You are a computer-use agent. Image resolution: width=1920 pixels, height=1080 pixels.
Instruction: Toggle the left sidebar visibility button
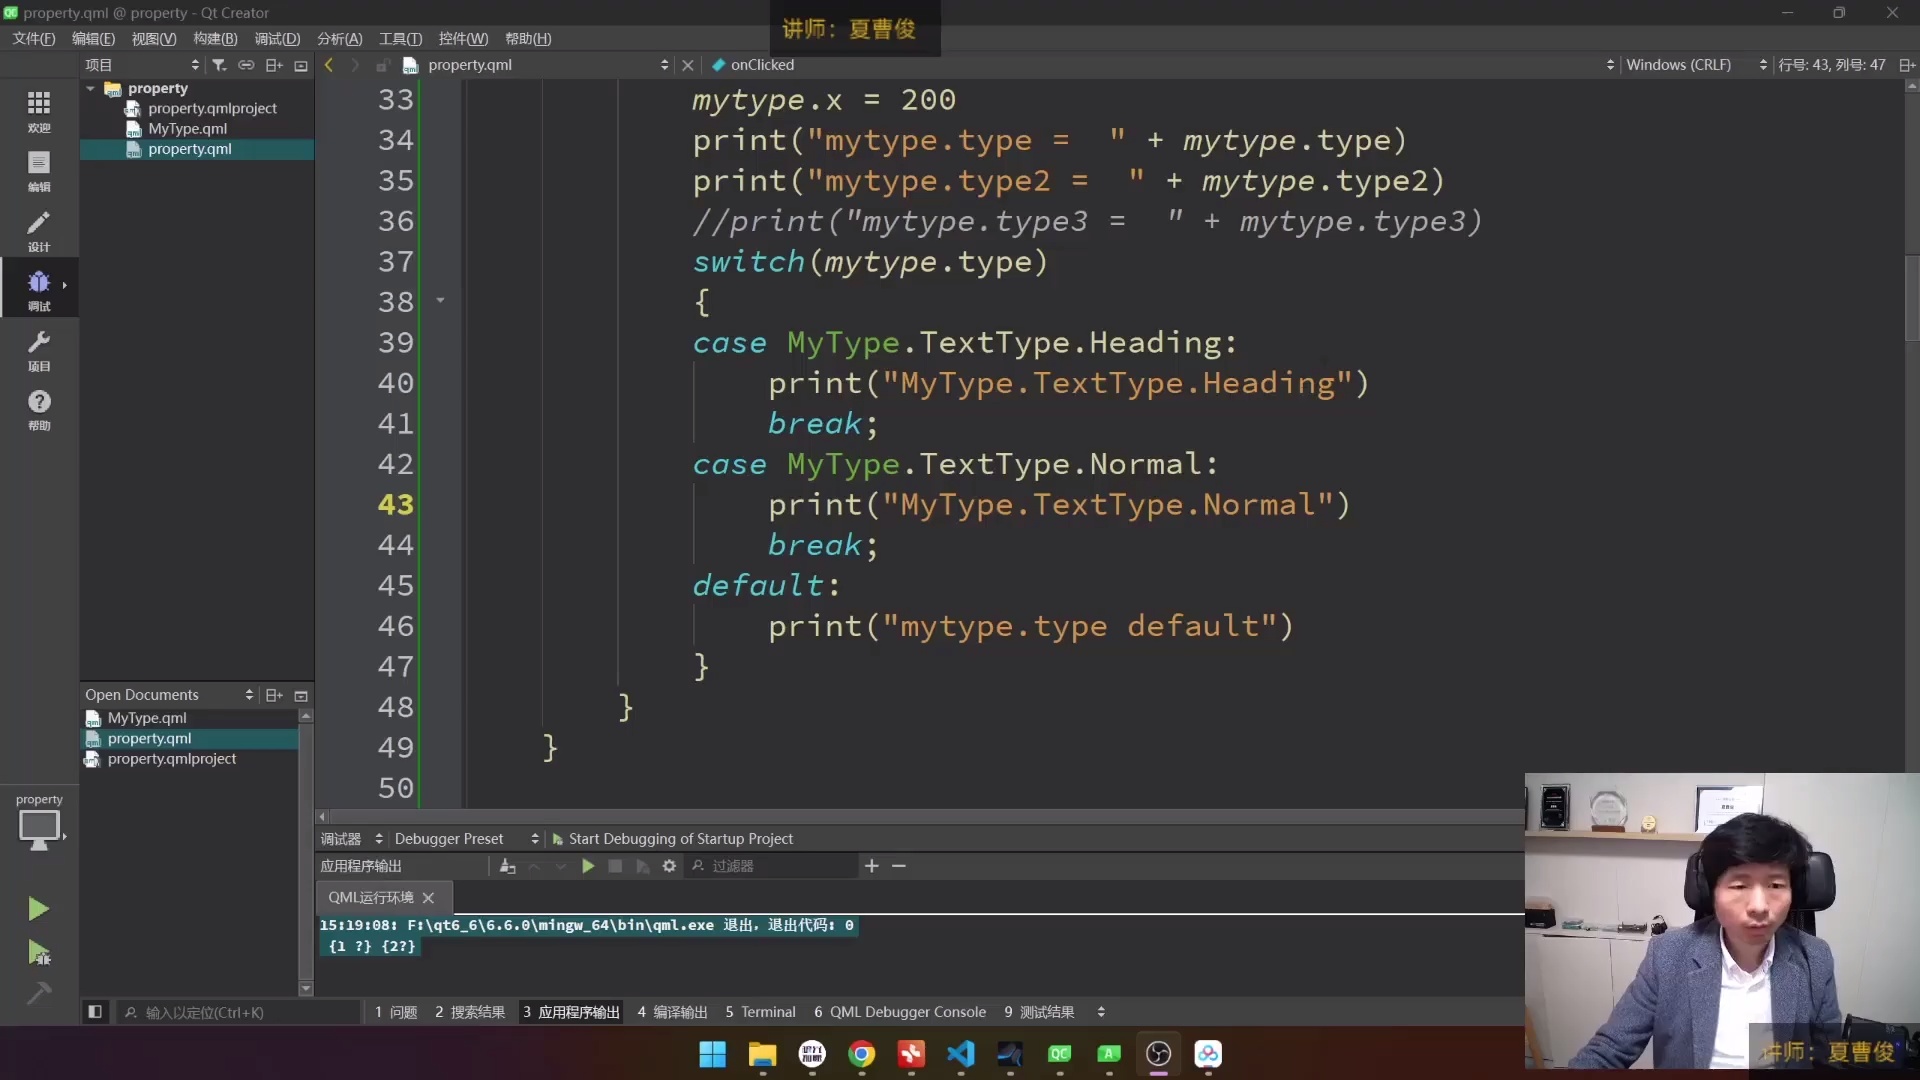pos(95,1012)
